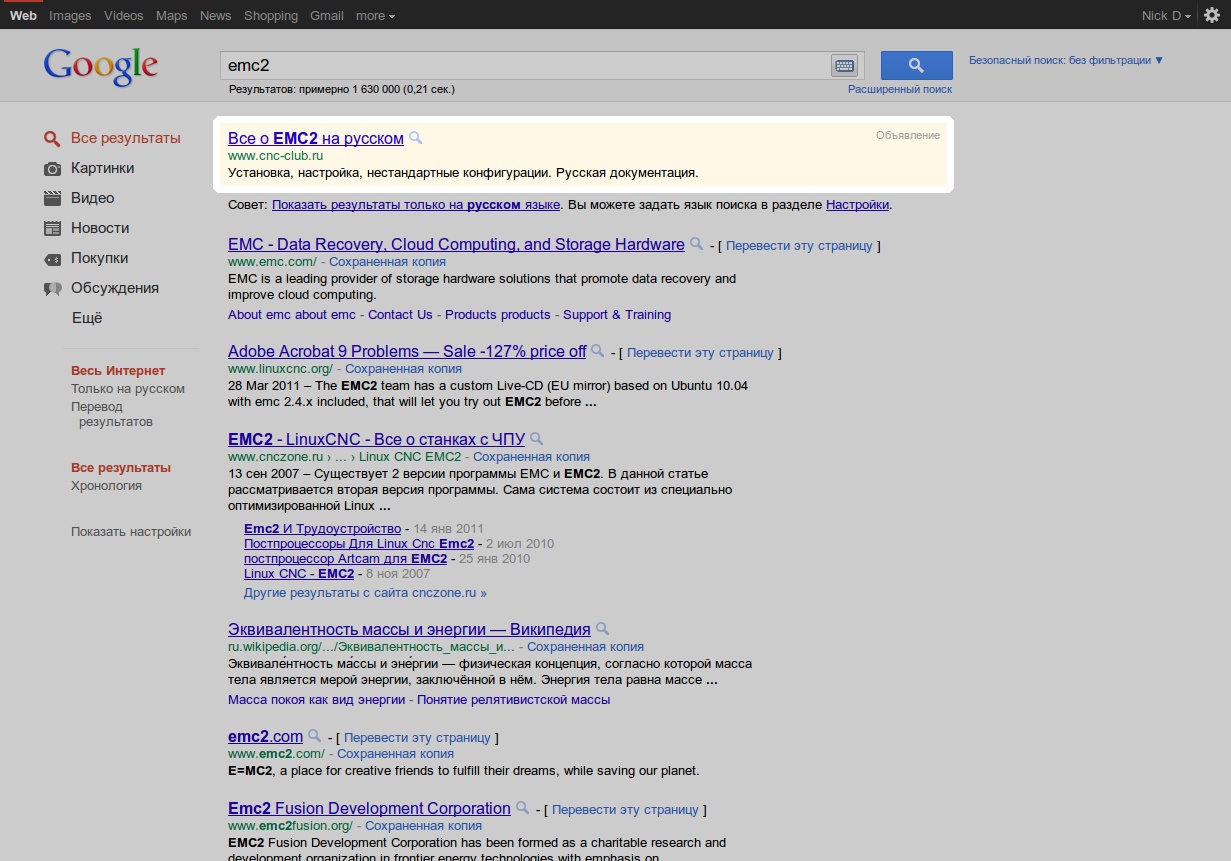Viewport: 1231px width, 861px height.
Task: Select Только на русском filter
Action: [128, 389]
